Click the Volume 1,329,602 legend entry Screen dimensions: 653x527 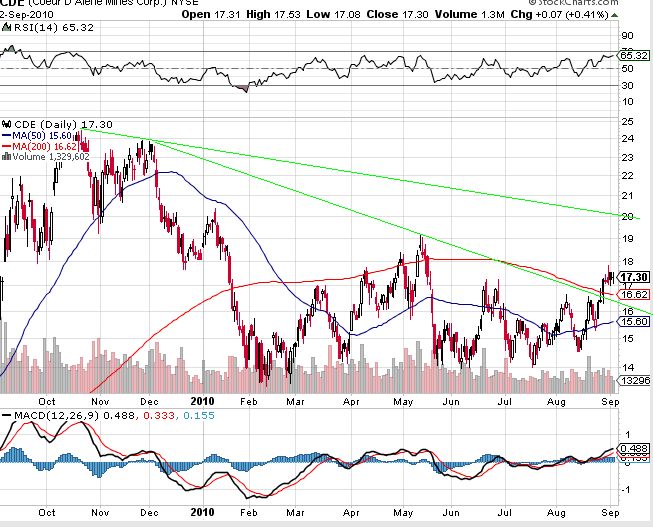pos(51,157)
